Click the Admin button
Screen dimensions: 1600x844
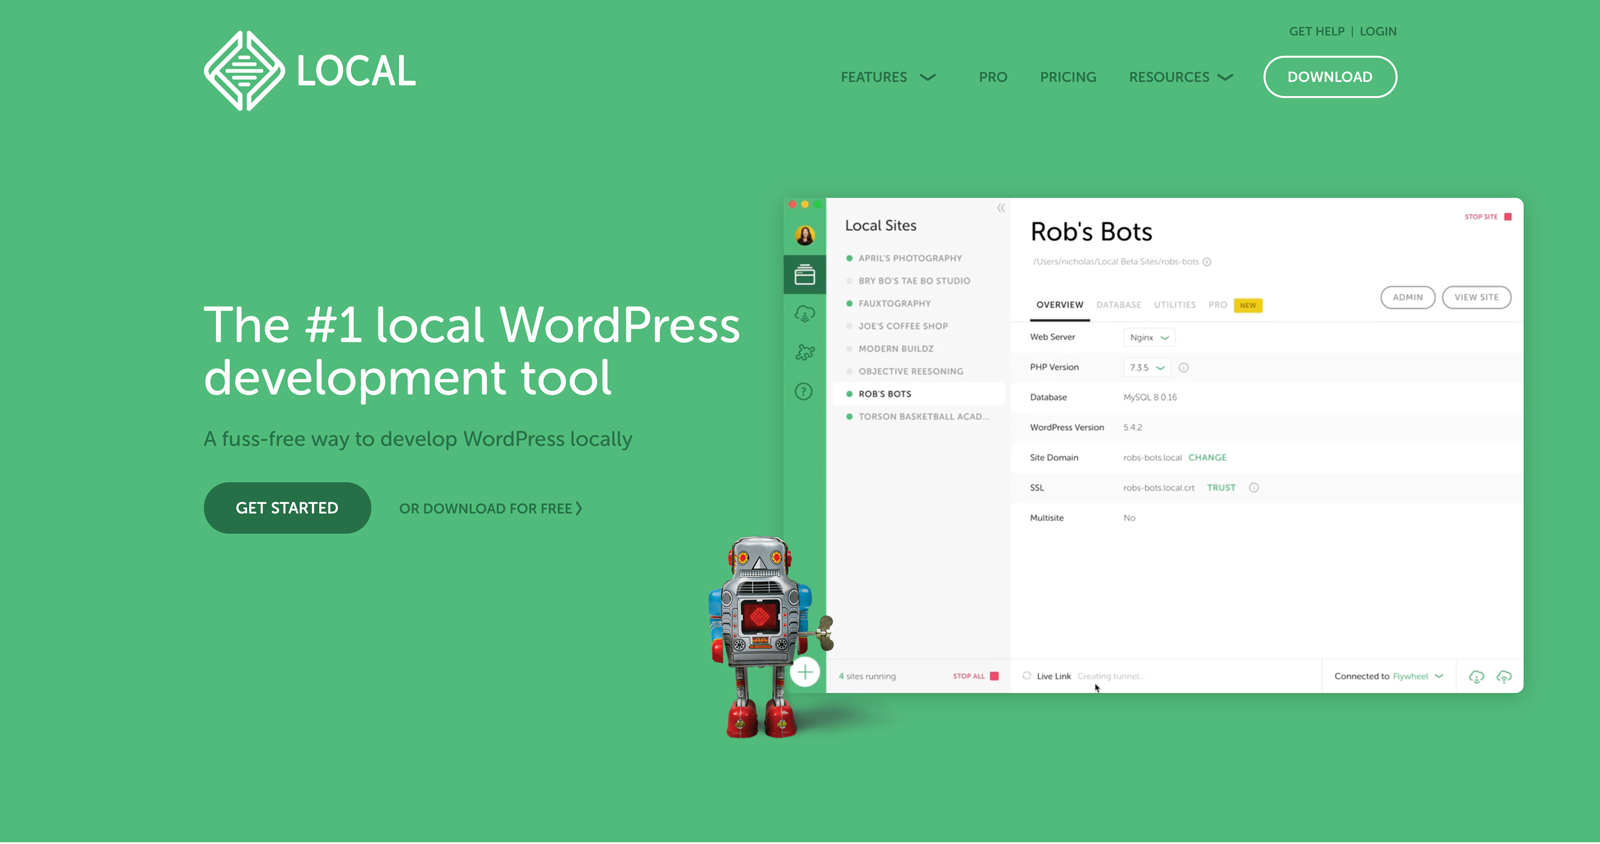coord(1408,297)
